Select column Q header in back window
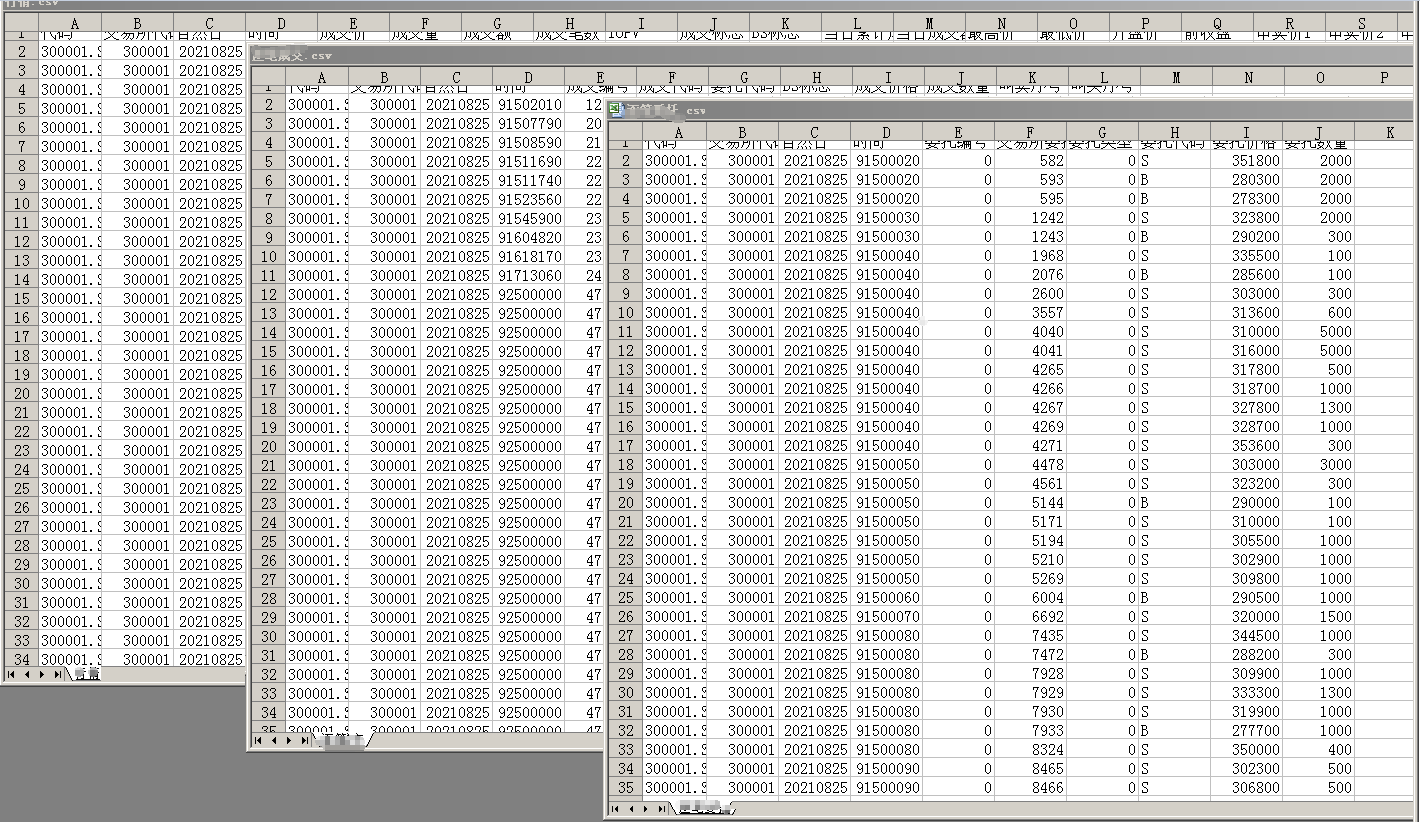Image resolution: width=1420 pixels, height=822 pixels. 1217,23
